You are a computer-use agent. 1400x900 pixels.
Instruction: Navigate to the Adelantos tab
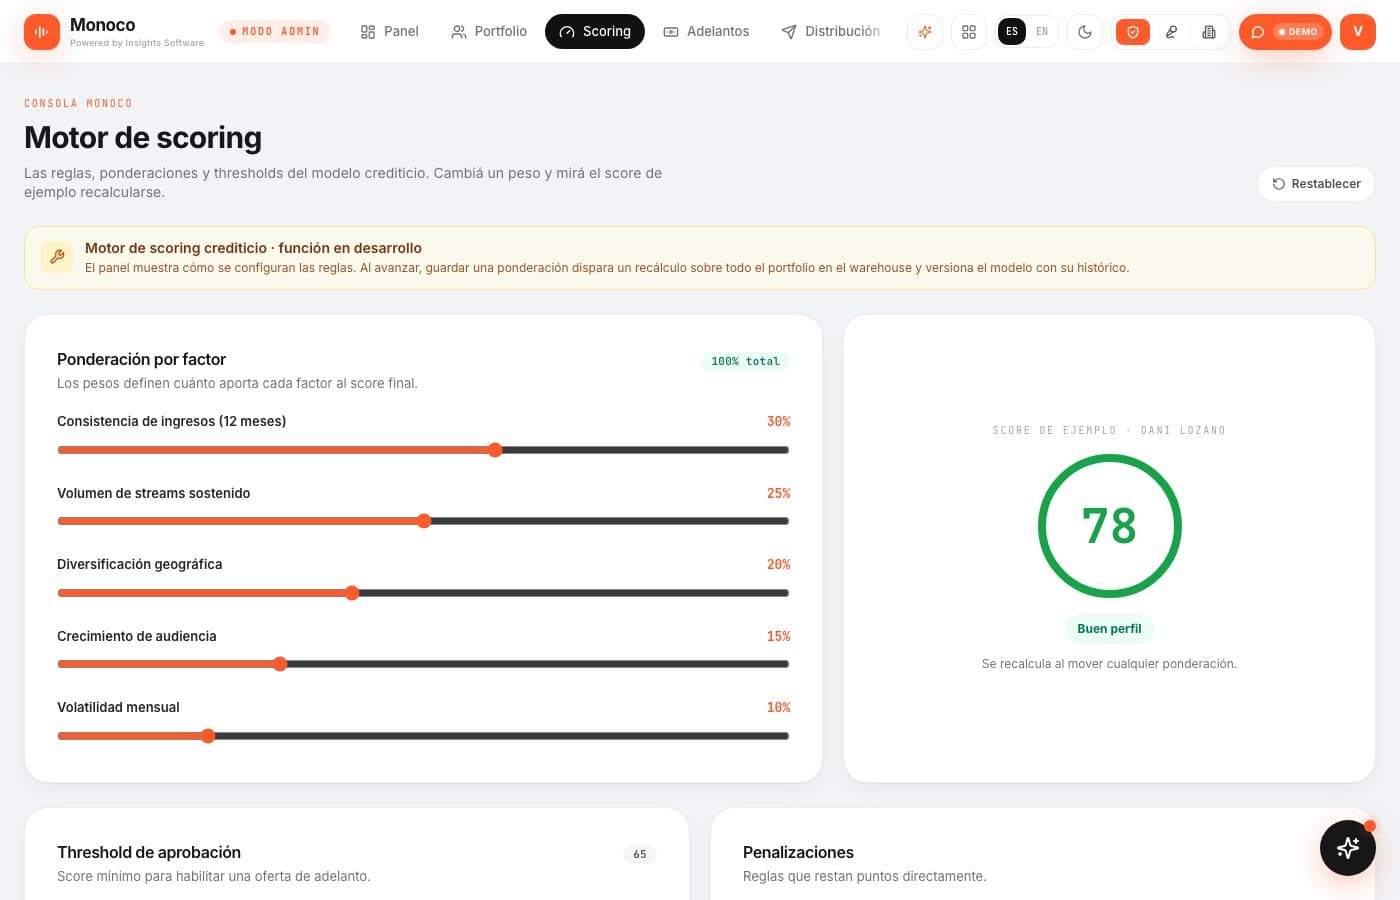[x=706, y=32]
